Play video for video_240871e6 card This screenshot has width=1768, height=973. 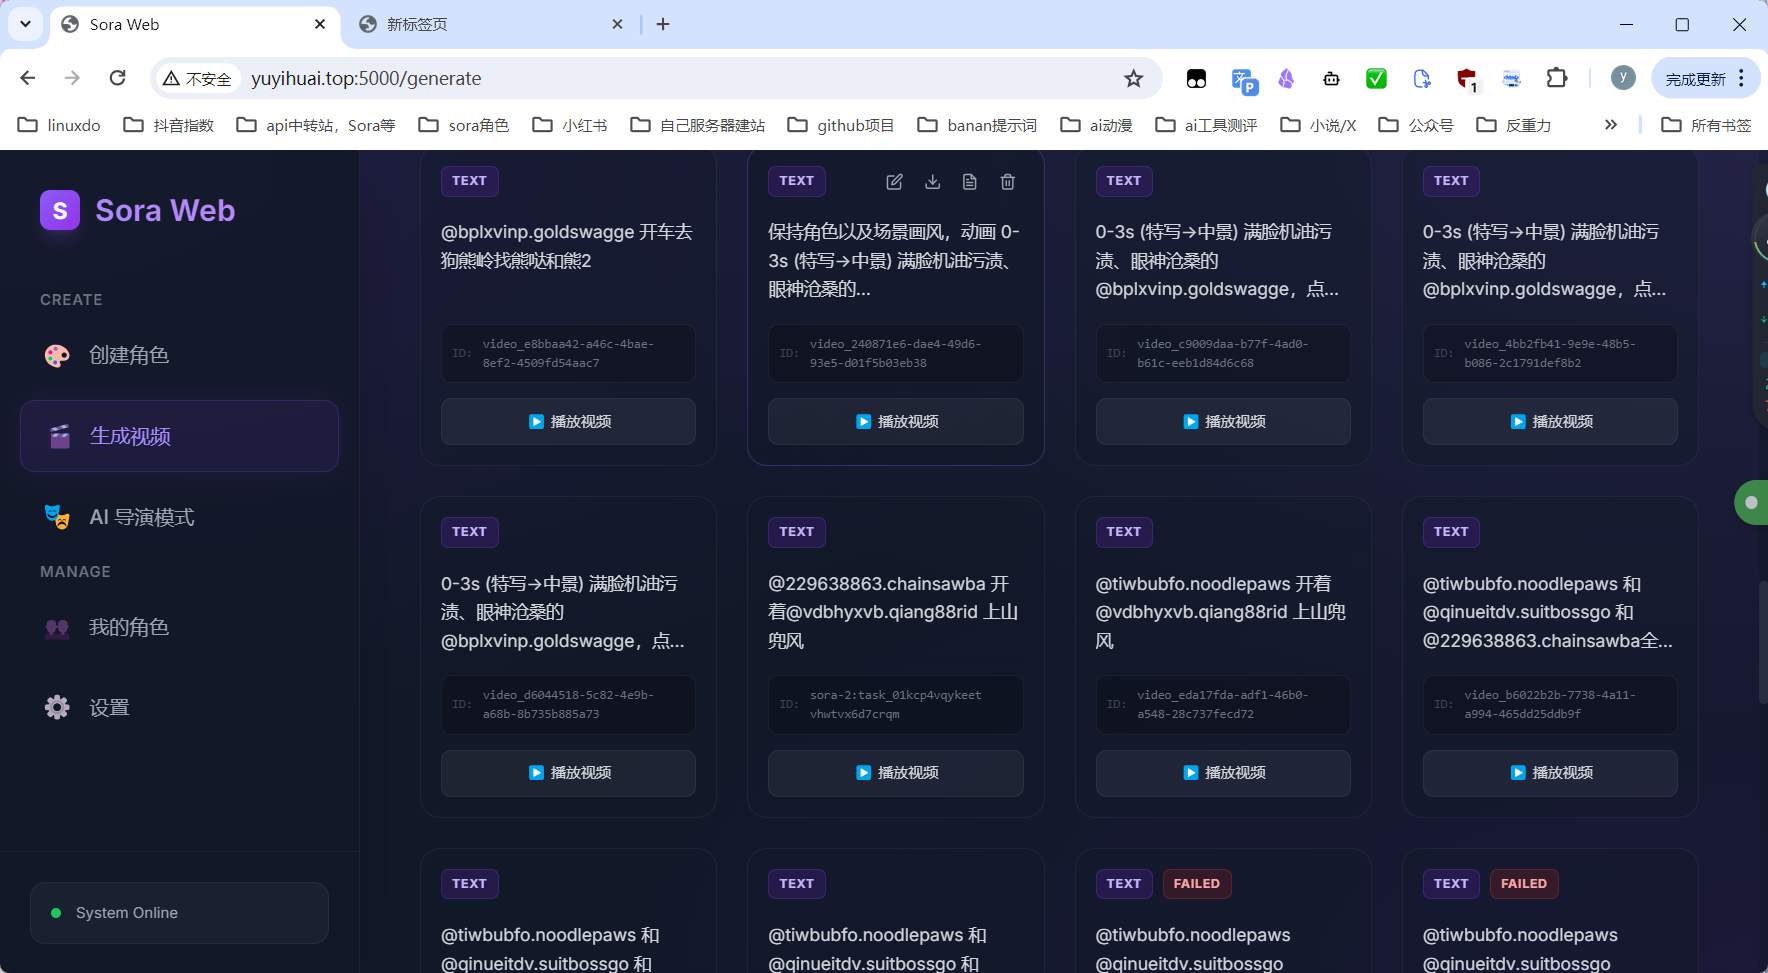[895, 421]
